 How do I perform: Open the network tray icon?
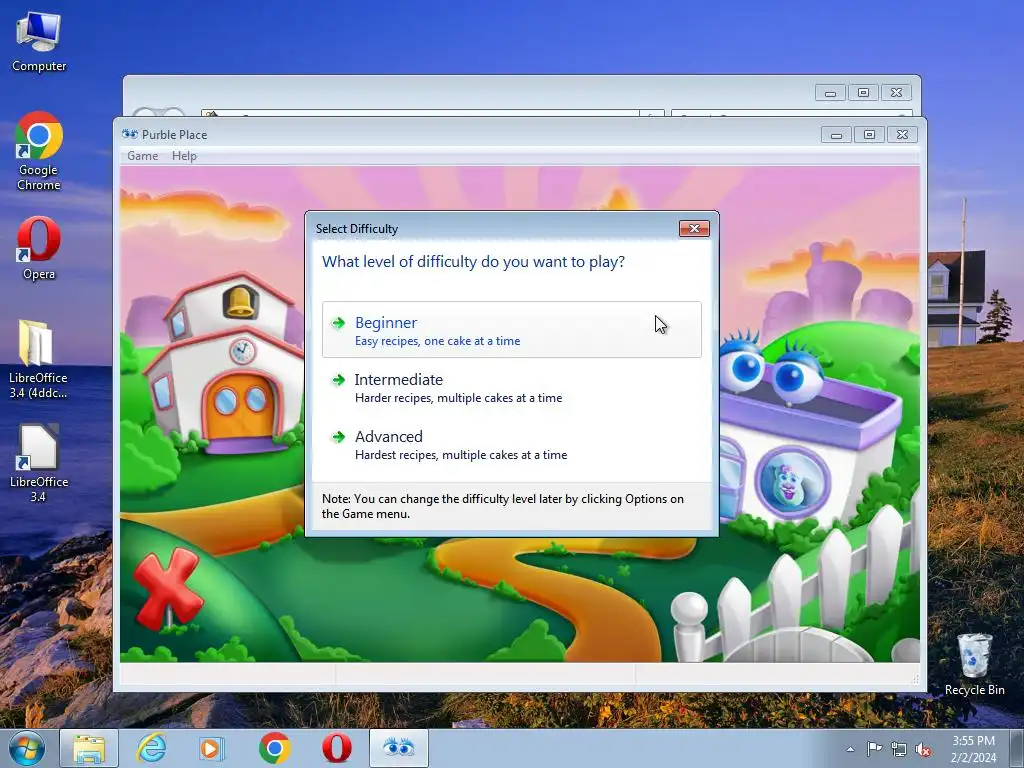click(x=899, y=749)
